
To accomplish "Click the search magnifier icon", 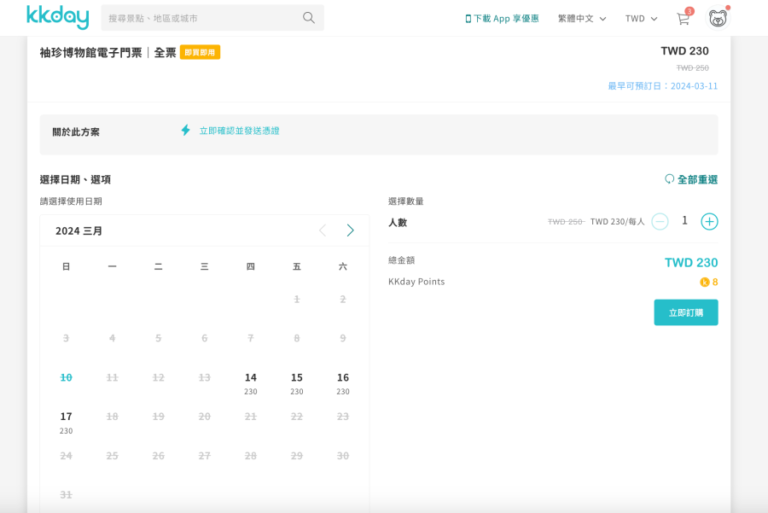I will pyautogui.click(x=308, y=18).
